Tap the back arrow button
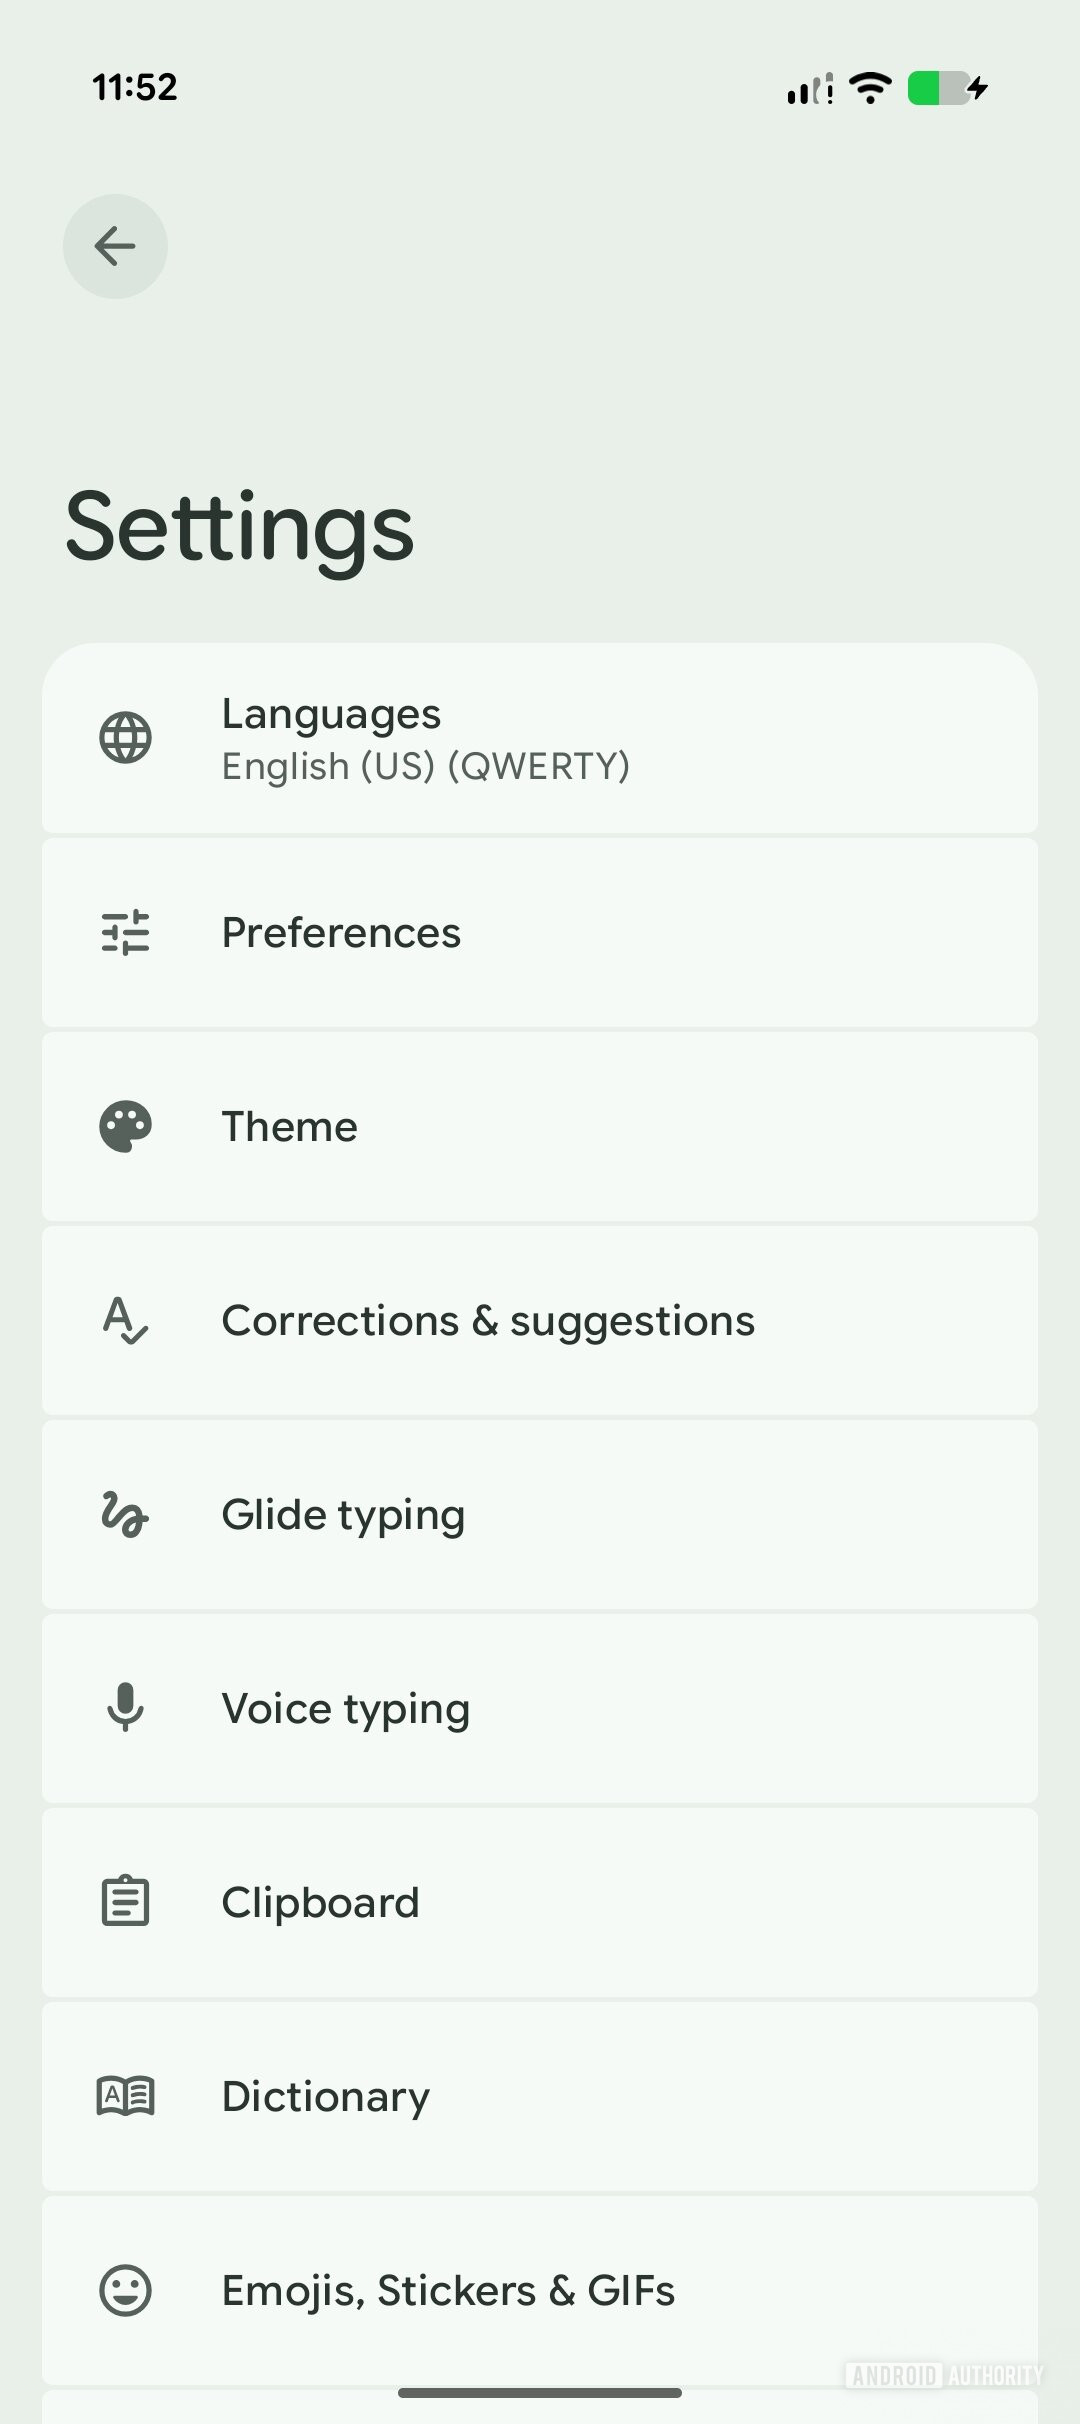 (115, 246)
